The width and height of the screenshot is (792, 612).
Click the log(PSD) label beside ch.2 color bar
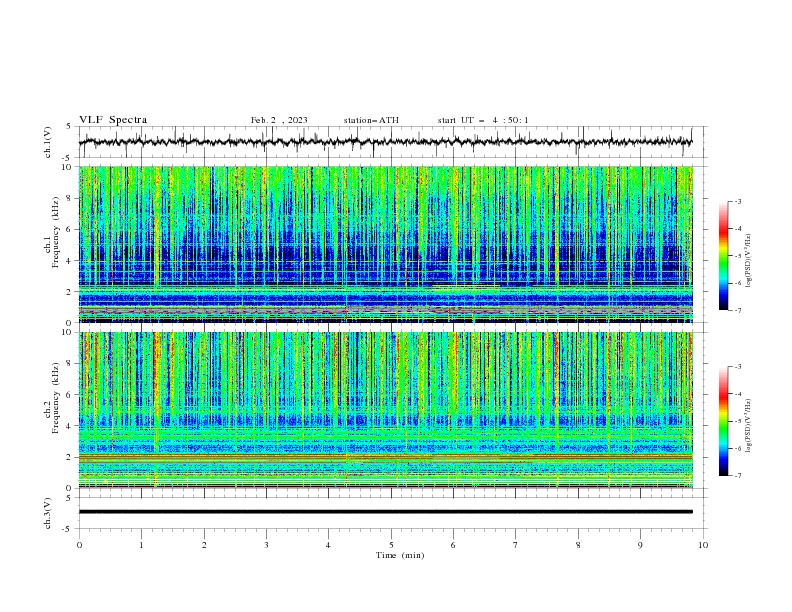coord(748,426)
